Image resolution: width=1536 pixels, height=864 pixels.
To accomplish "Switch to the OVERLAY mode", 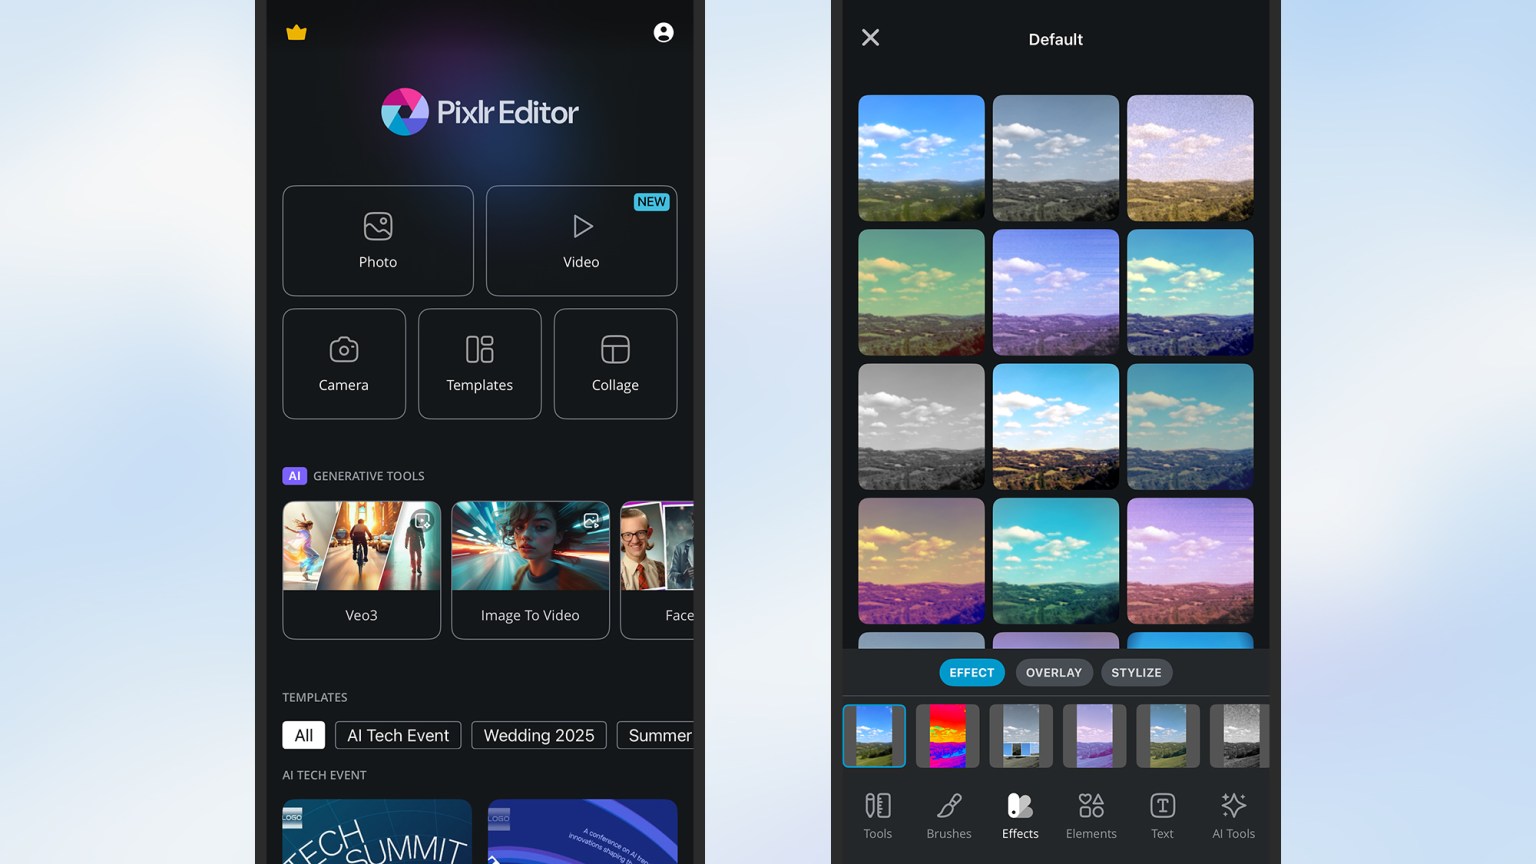I will click(1054, 672).
